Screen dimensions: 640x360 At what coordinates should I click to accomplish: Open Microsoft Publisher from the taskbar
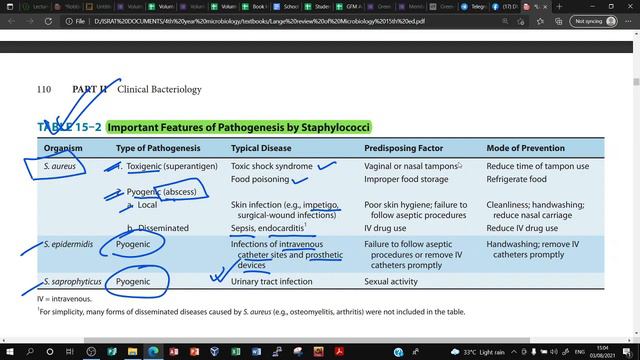point(111,351)
